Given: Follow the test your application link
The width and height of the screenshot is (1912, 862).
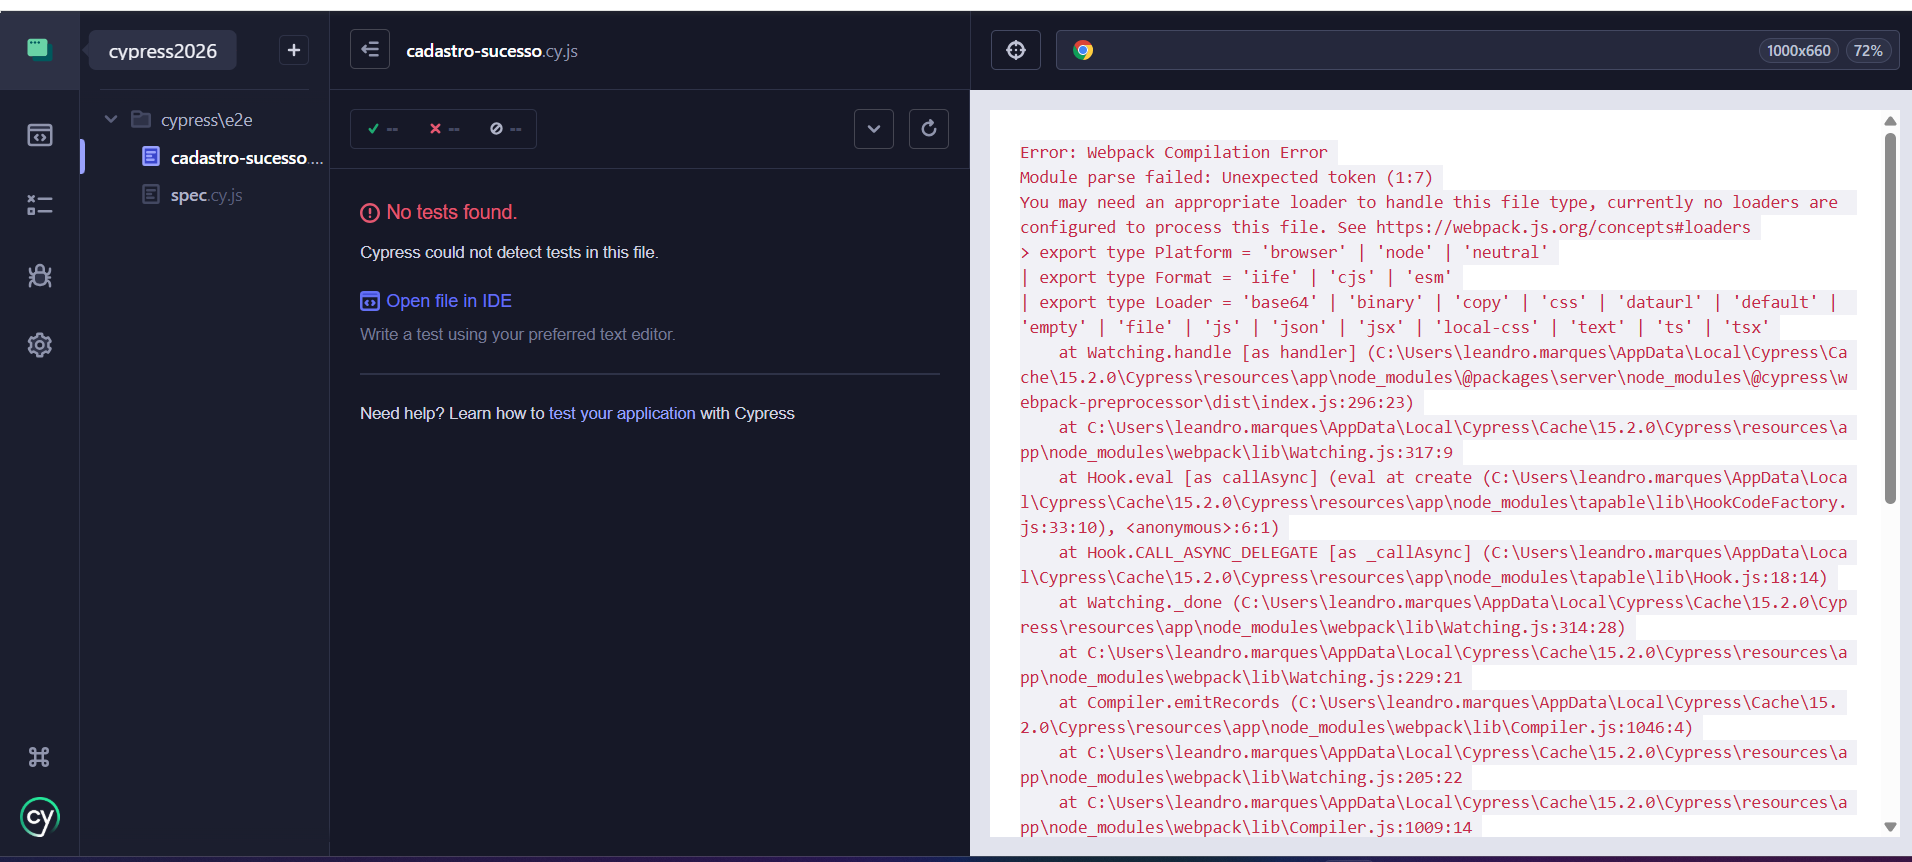Looking at the screenshot, I should click(621, 413).
